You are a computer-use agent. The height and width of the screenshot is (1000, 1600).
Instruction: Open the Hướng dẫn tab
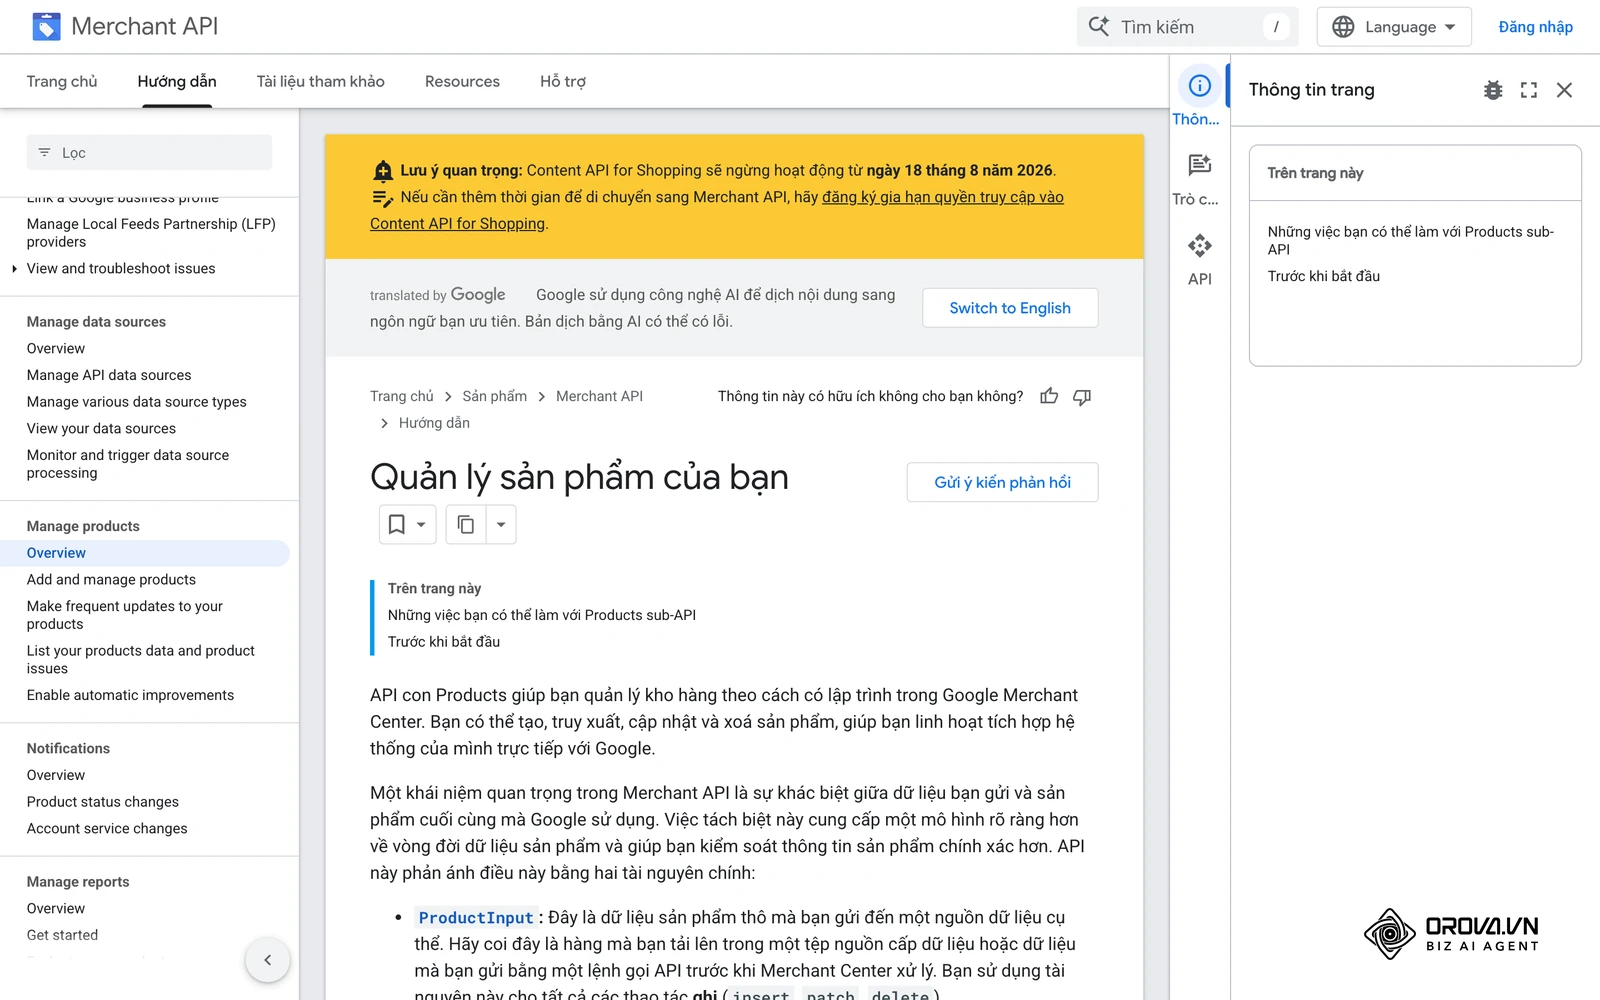pyautogui.click(x=177, y=81)
